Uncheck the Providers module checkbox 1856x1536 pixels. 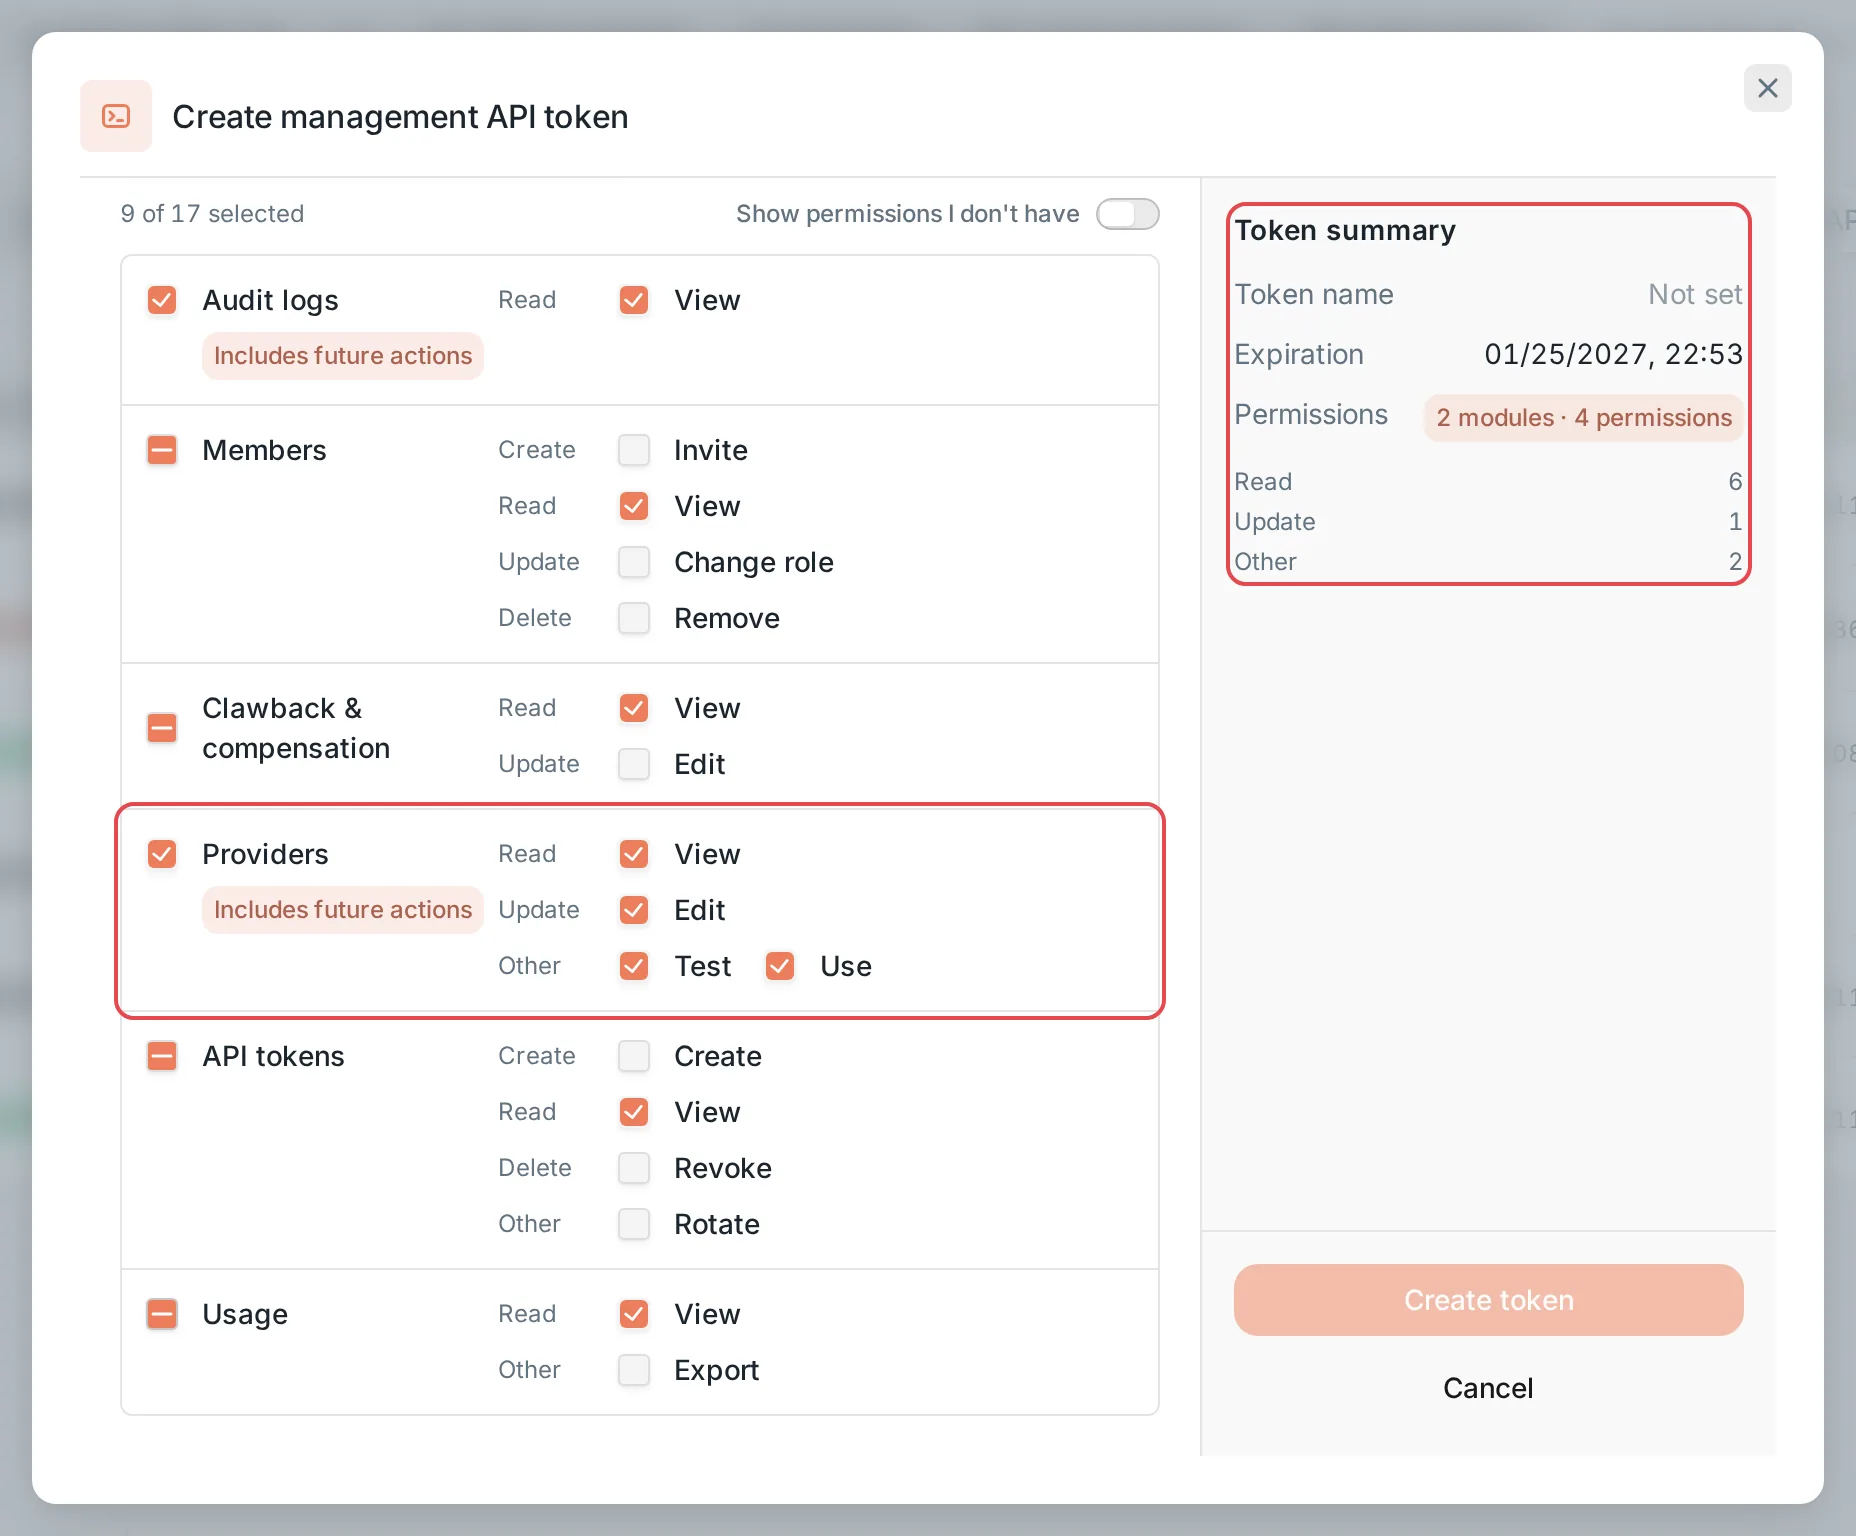[162, 854]
